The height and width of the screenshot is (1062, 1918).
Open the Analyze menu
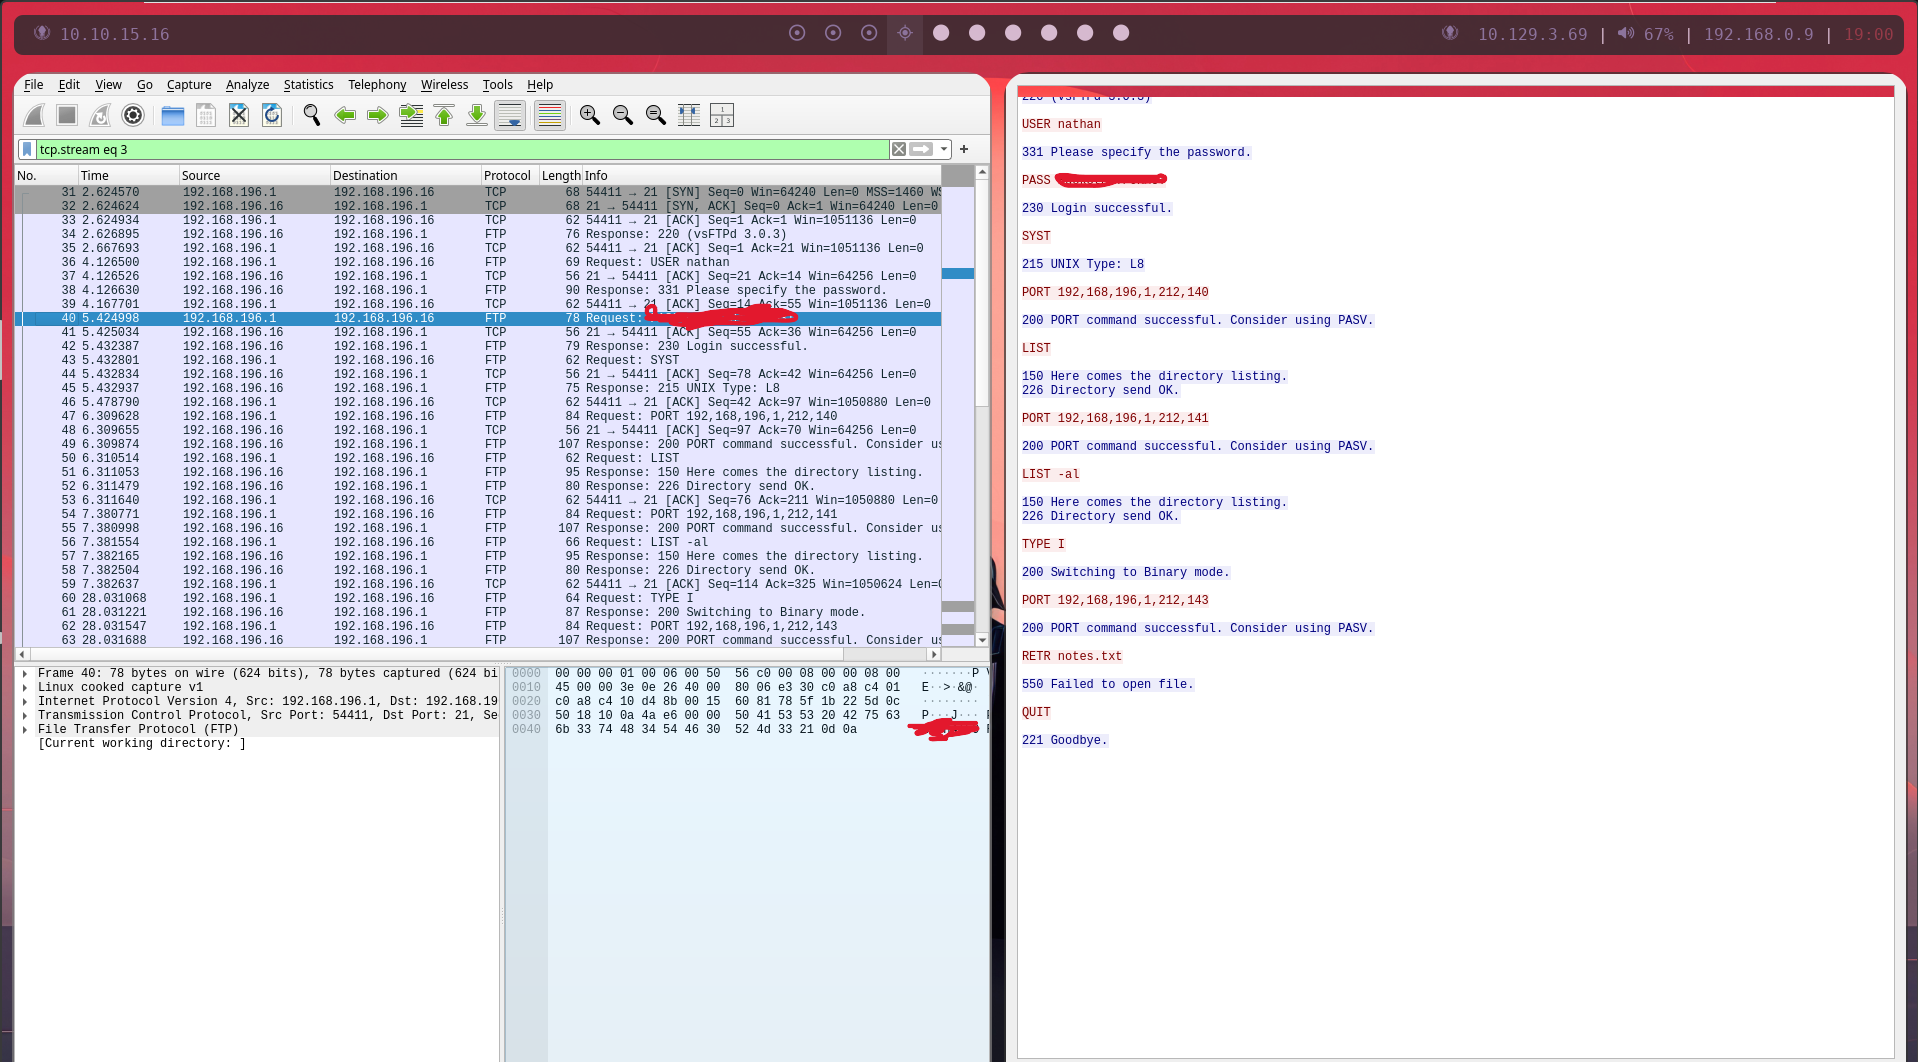(247, 85)
